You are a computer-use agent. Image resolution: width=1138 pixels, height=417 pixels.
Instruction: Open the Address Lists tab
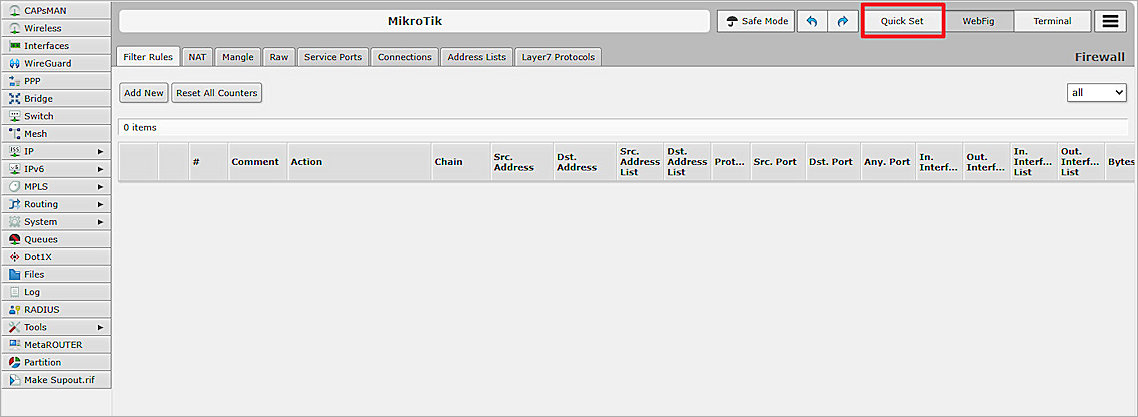click(x=477, y=57)
